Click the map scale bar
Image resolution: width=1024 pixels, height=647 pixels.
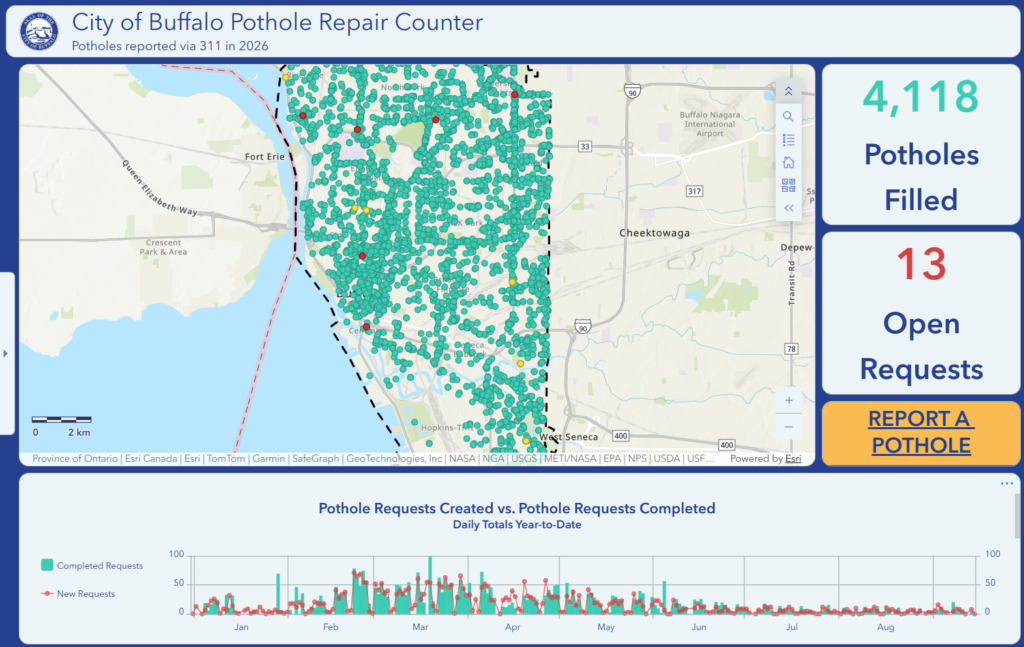tap(61, 420)
